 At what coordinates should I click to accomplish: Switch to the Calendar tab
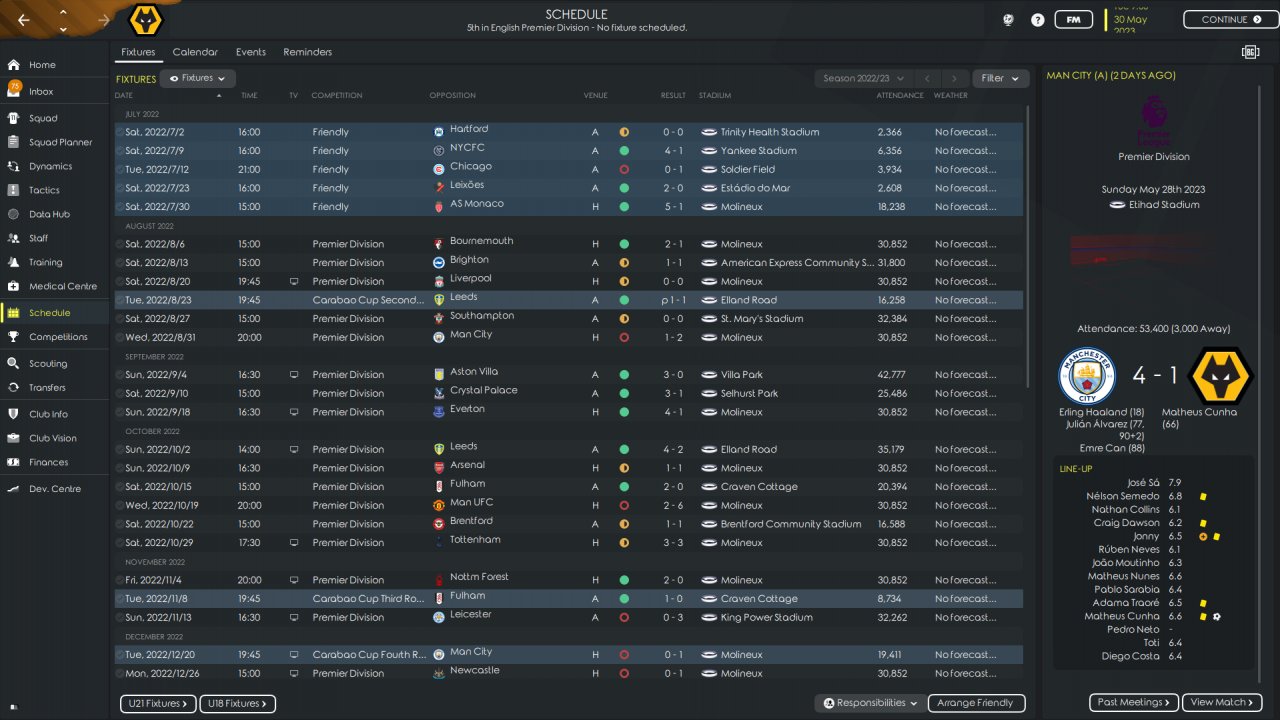[195, 52]
